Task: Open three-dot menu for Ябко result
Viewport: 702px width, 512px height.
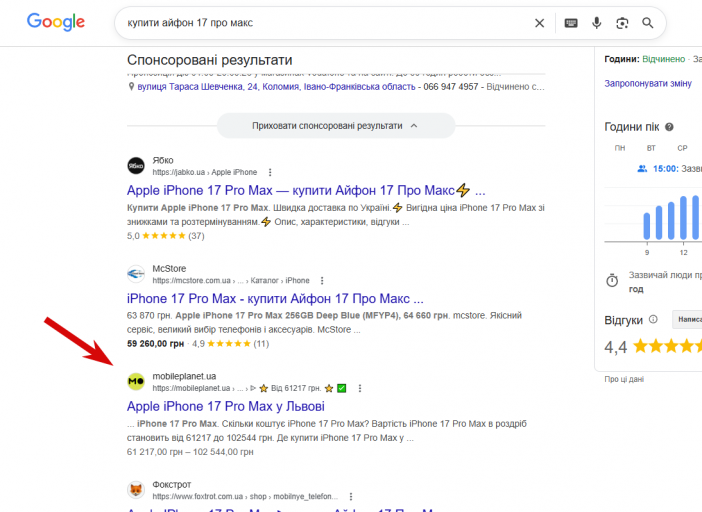Action: click(270, 172)
